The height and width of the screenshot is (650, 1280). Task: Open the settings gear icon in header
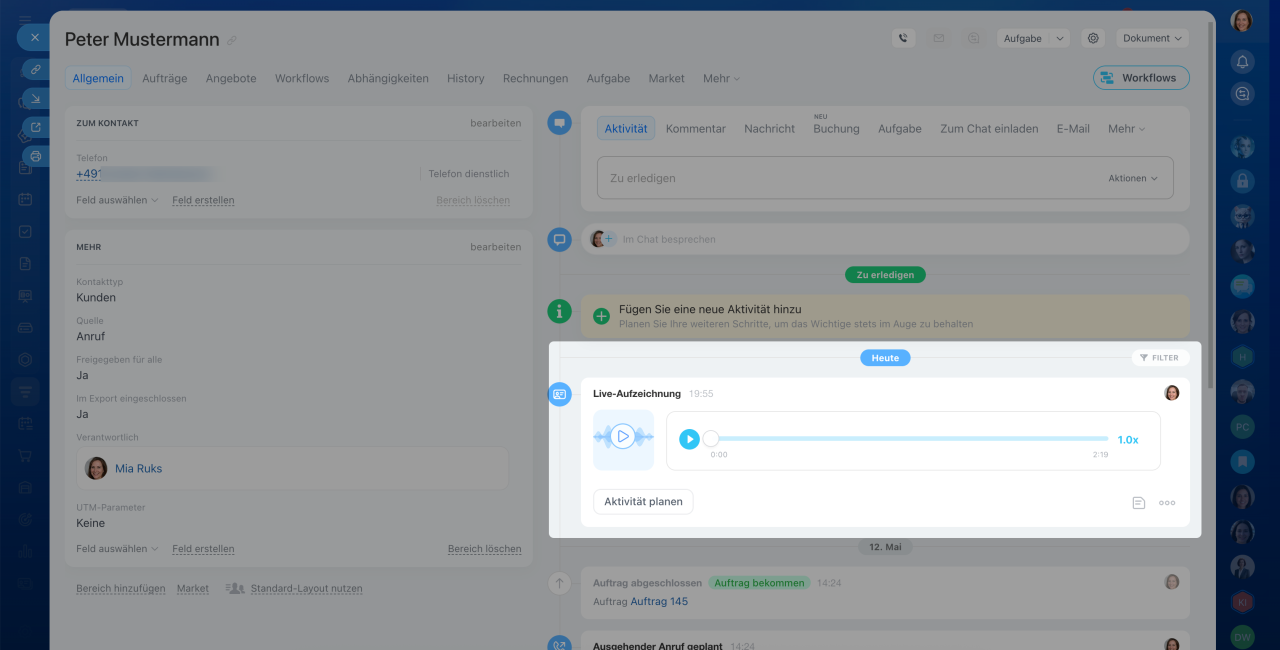1093,38
